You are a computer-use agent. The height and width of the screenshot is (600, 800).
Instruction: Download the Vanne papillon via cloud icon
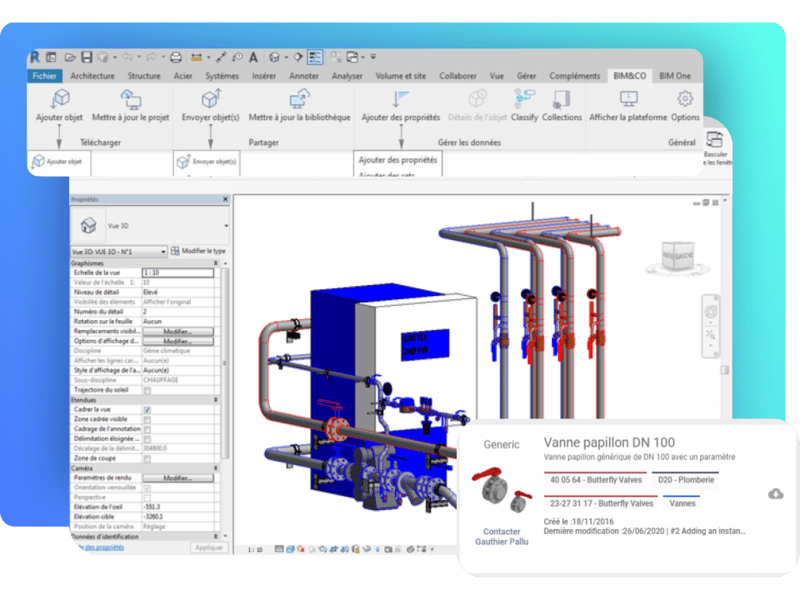click(775, 495)
